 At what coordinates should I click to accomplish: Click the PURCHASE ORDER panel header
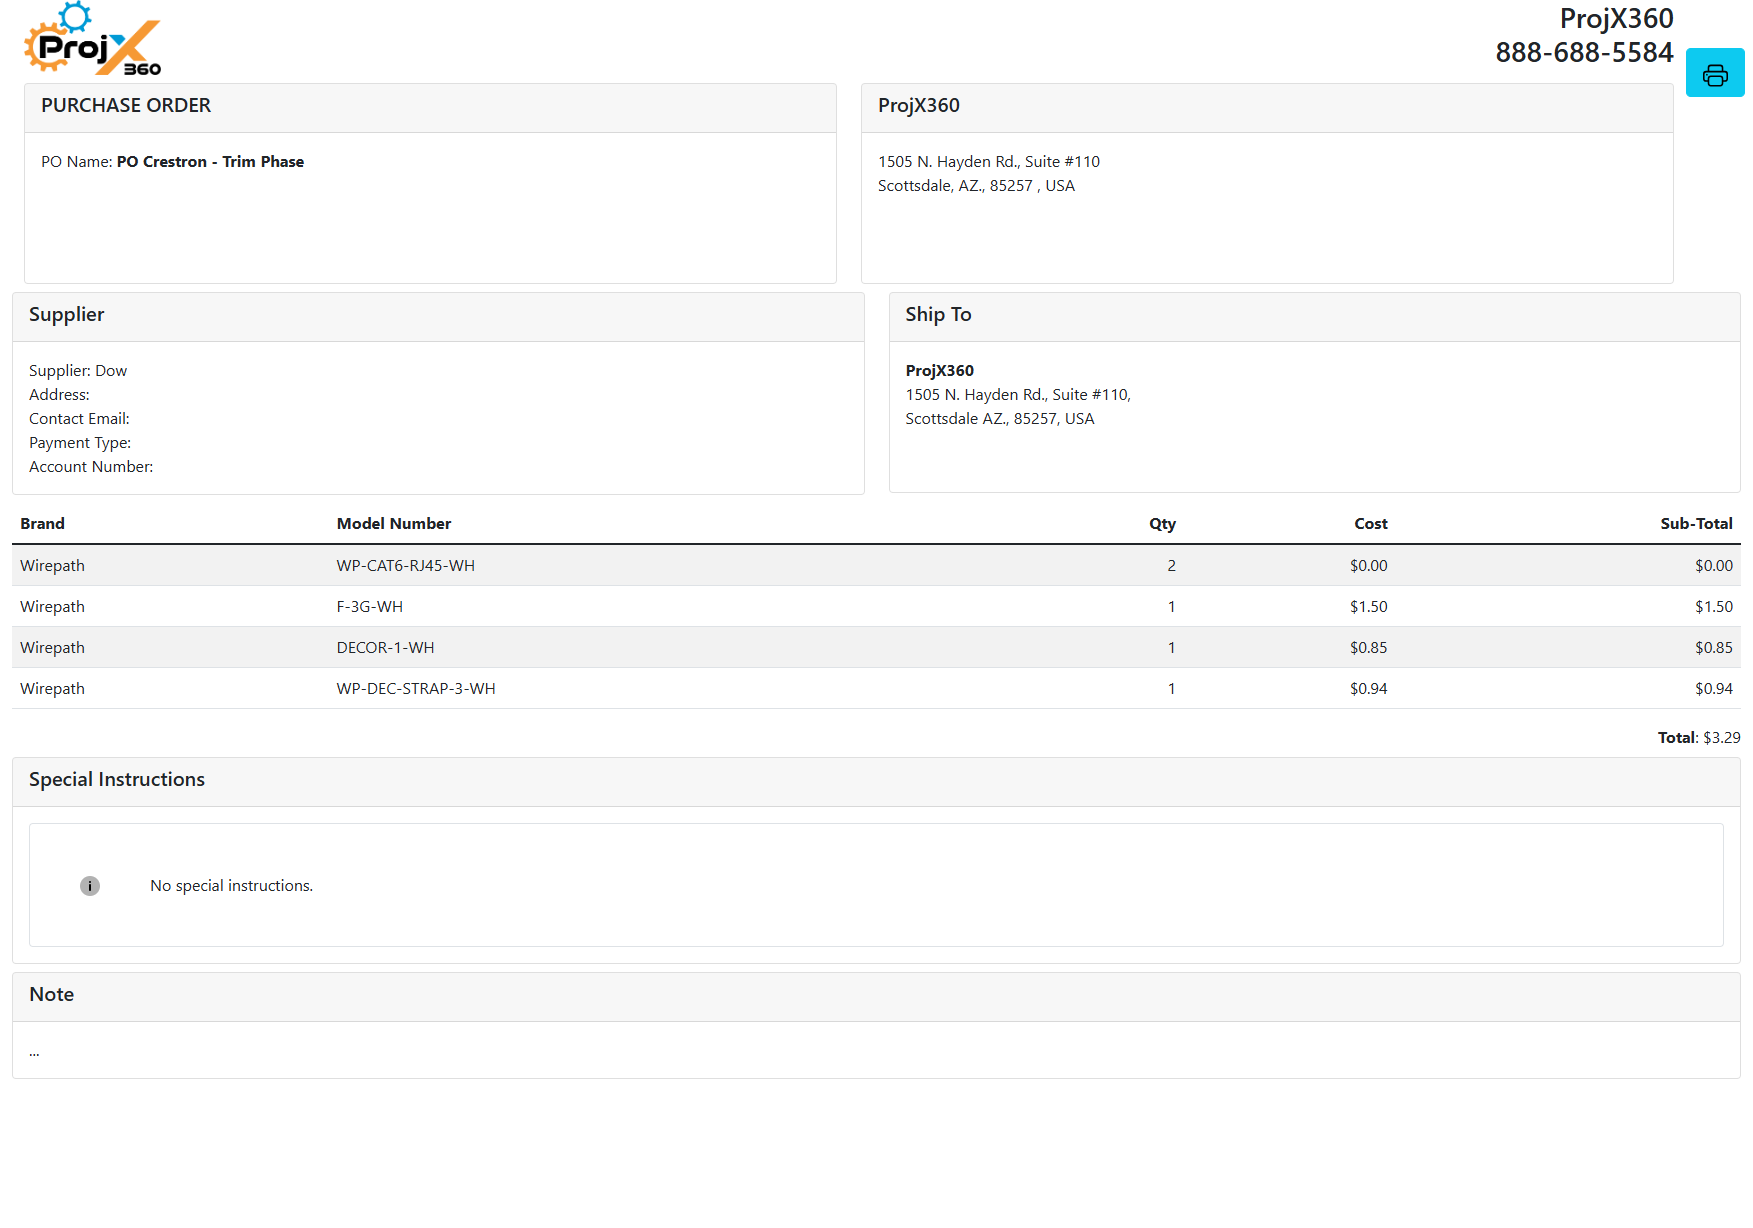(x=430, y=107)
